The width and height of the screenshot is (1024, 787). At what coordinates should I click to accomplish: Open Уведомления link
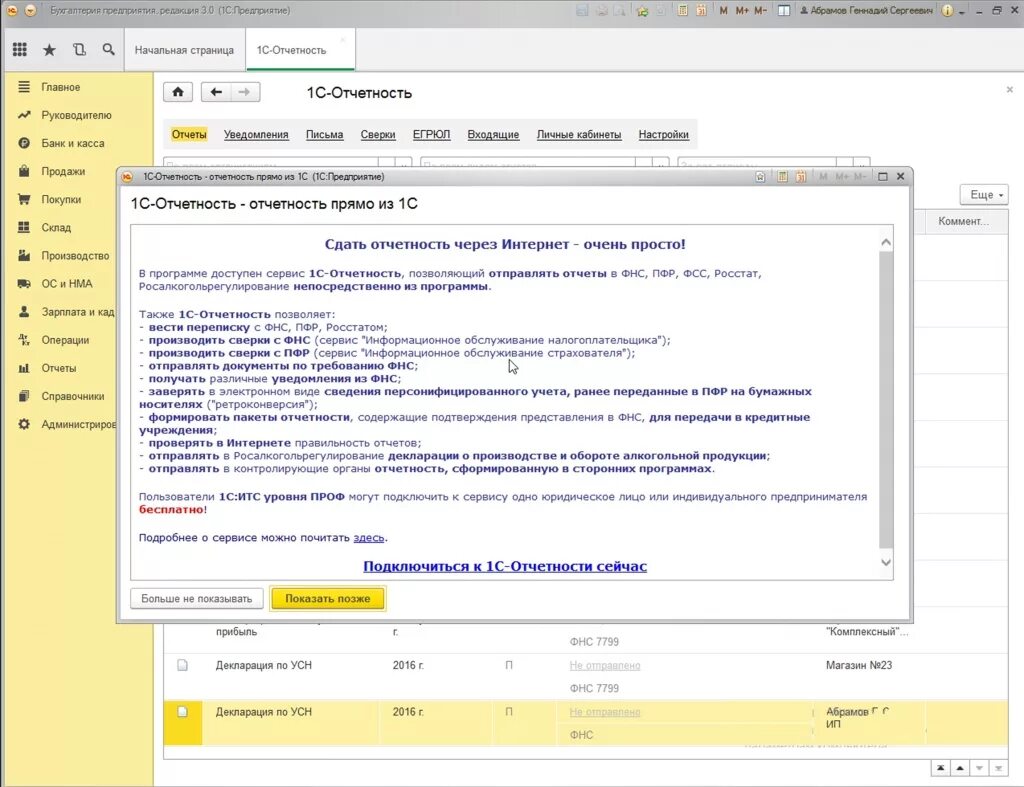[x=256, y=134]
